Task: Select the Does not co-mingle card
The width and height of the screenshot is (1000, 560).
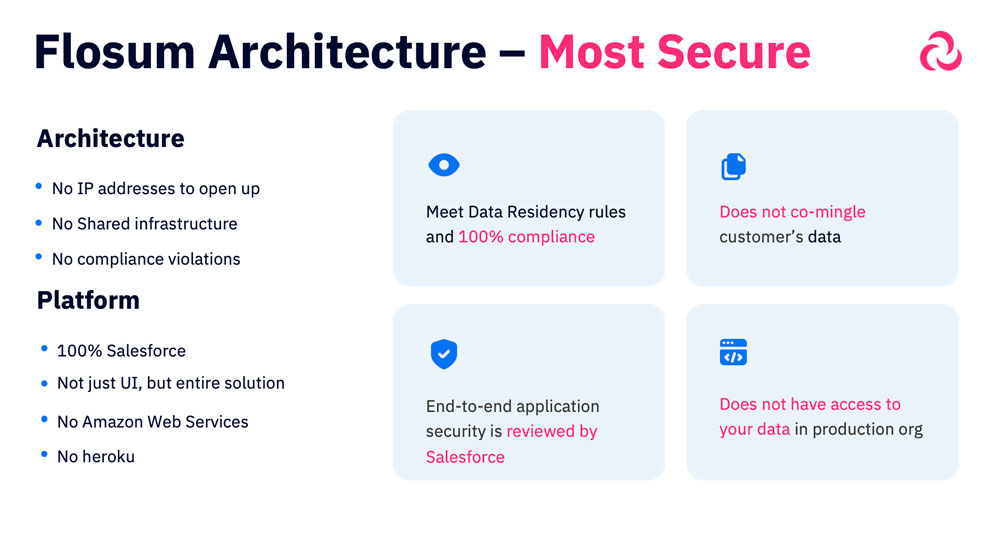Action: point(822,198)
